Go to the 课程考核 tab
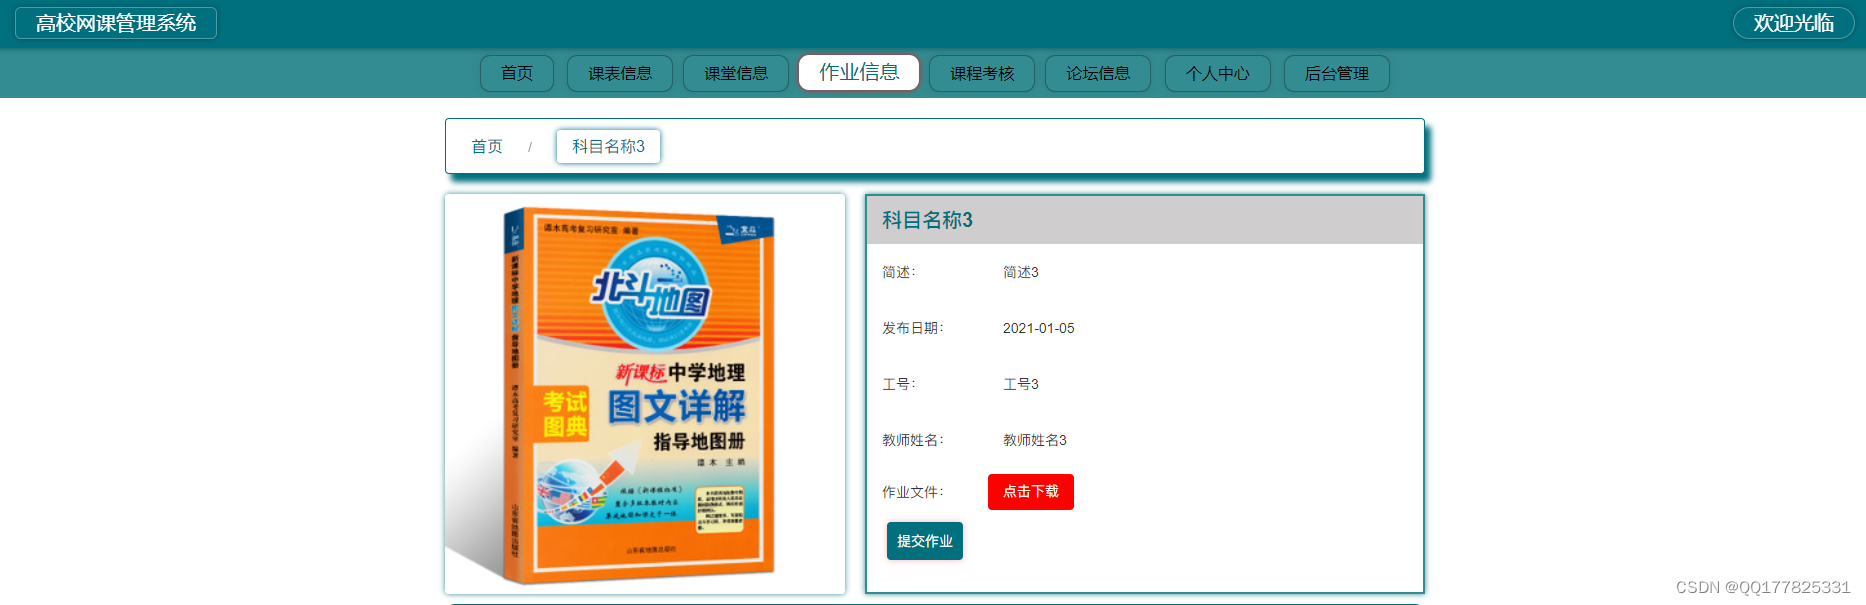 [982, 73]
